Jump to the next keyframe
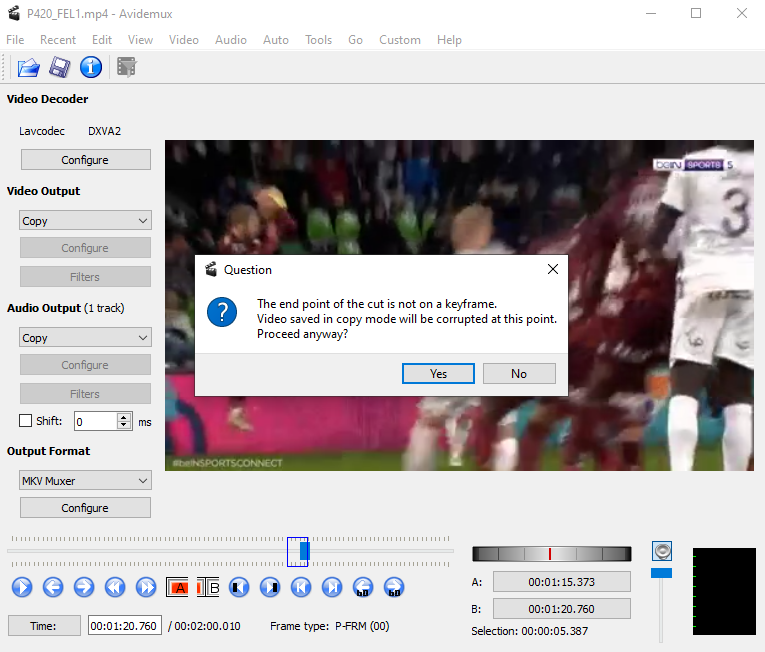Viewport: 765px width, 652px height. 146,587
